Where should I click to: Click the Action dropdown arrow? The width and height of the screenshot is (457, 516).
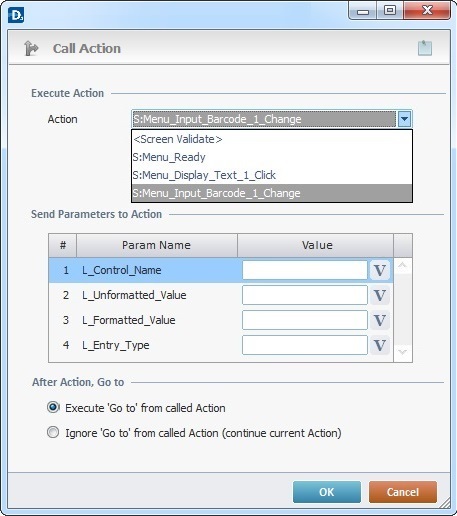[404, 119]
